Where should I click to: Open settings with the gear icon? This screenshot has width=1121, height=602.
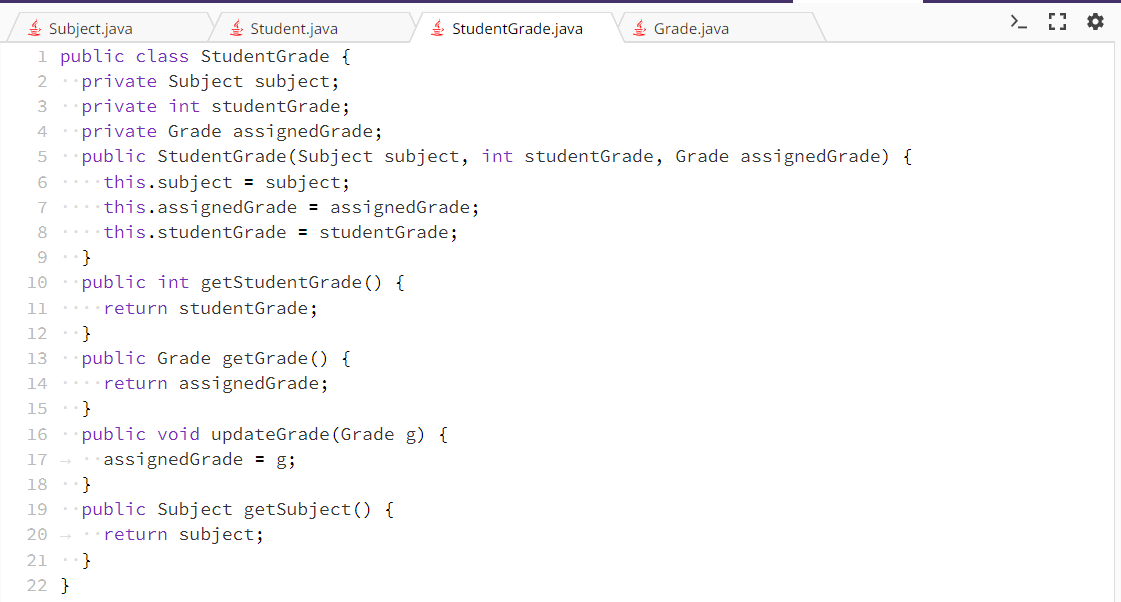point(1095,20)
